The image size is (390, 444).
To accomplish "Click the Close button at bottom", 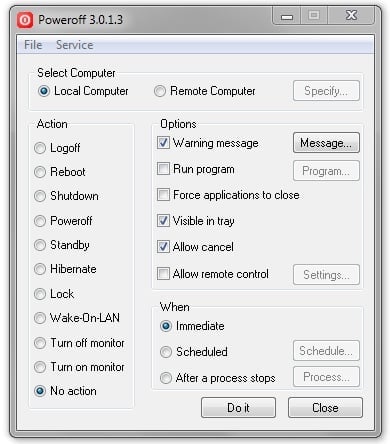I will point(325,407).
